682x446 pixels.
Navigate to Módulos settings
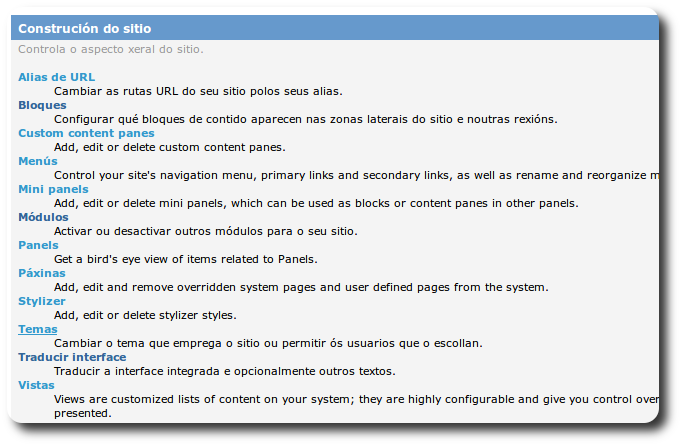click(43, 217)
